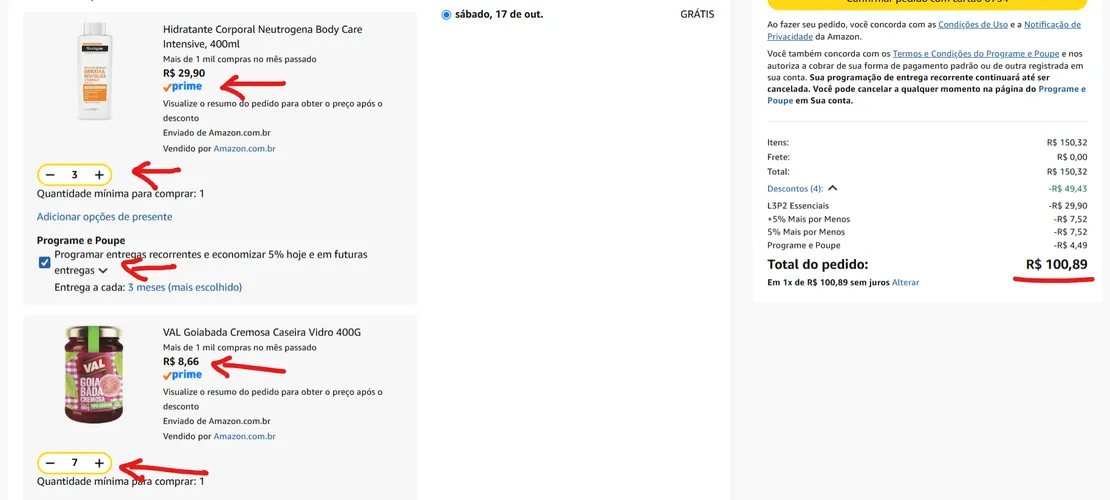Open VAL Goiabada jar product thumbnail
This screenshot has width=1110, height=500.
pyautogui.click(x=95, y=374)
